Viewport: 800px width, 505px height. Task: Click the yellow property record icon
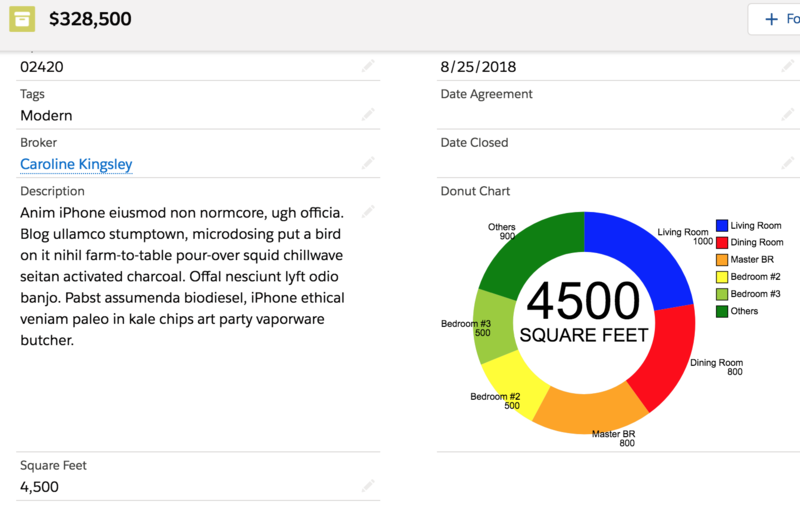pos(22,19)
